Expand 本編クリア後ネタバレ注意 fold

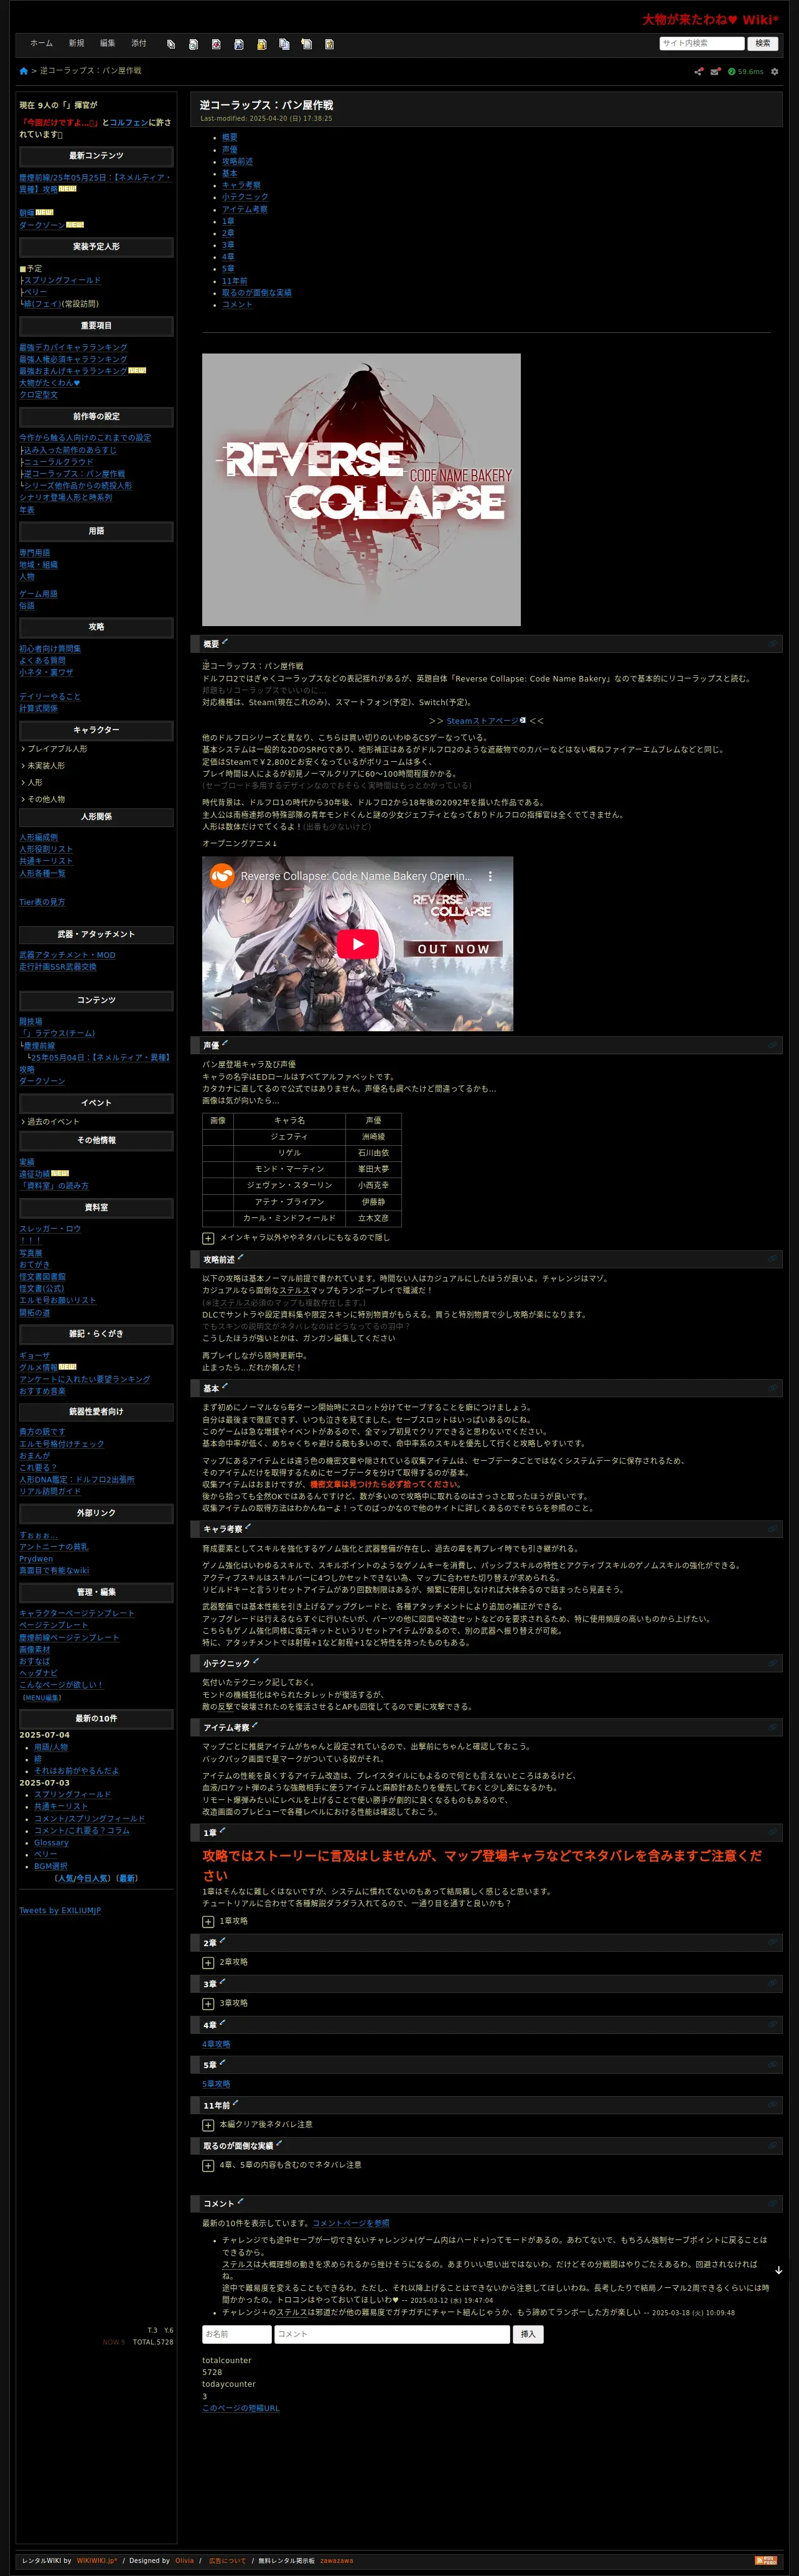[208, 2124]
